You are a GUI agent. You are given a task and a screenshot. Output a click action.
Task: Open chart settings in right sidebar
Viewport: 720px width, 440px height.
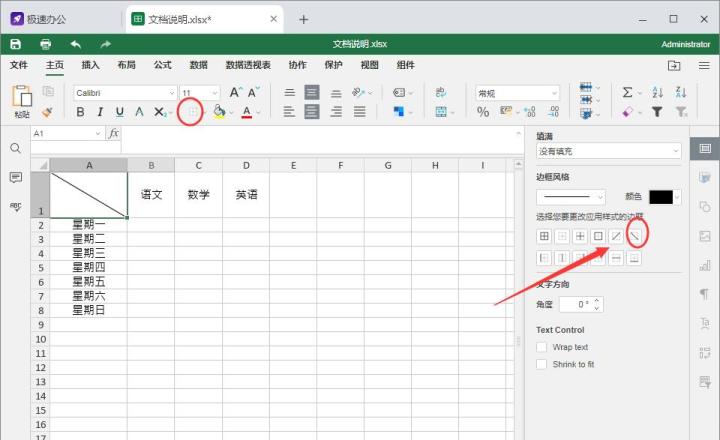pos(705,265)
